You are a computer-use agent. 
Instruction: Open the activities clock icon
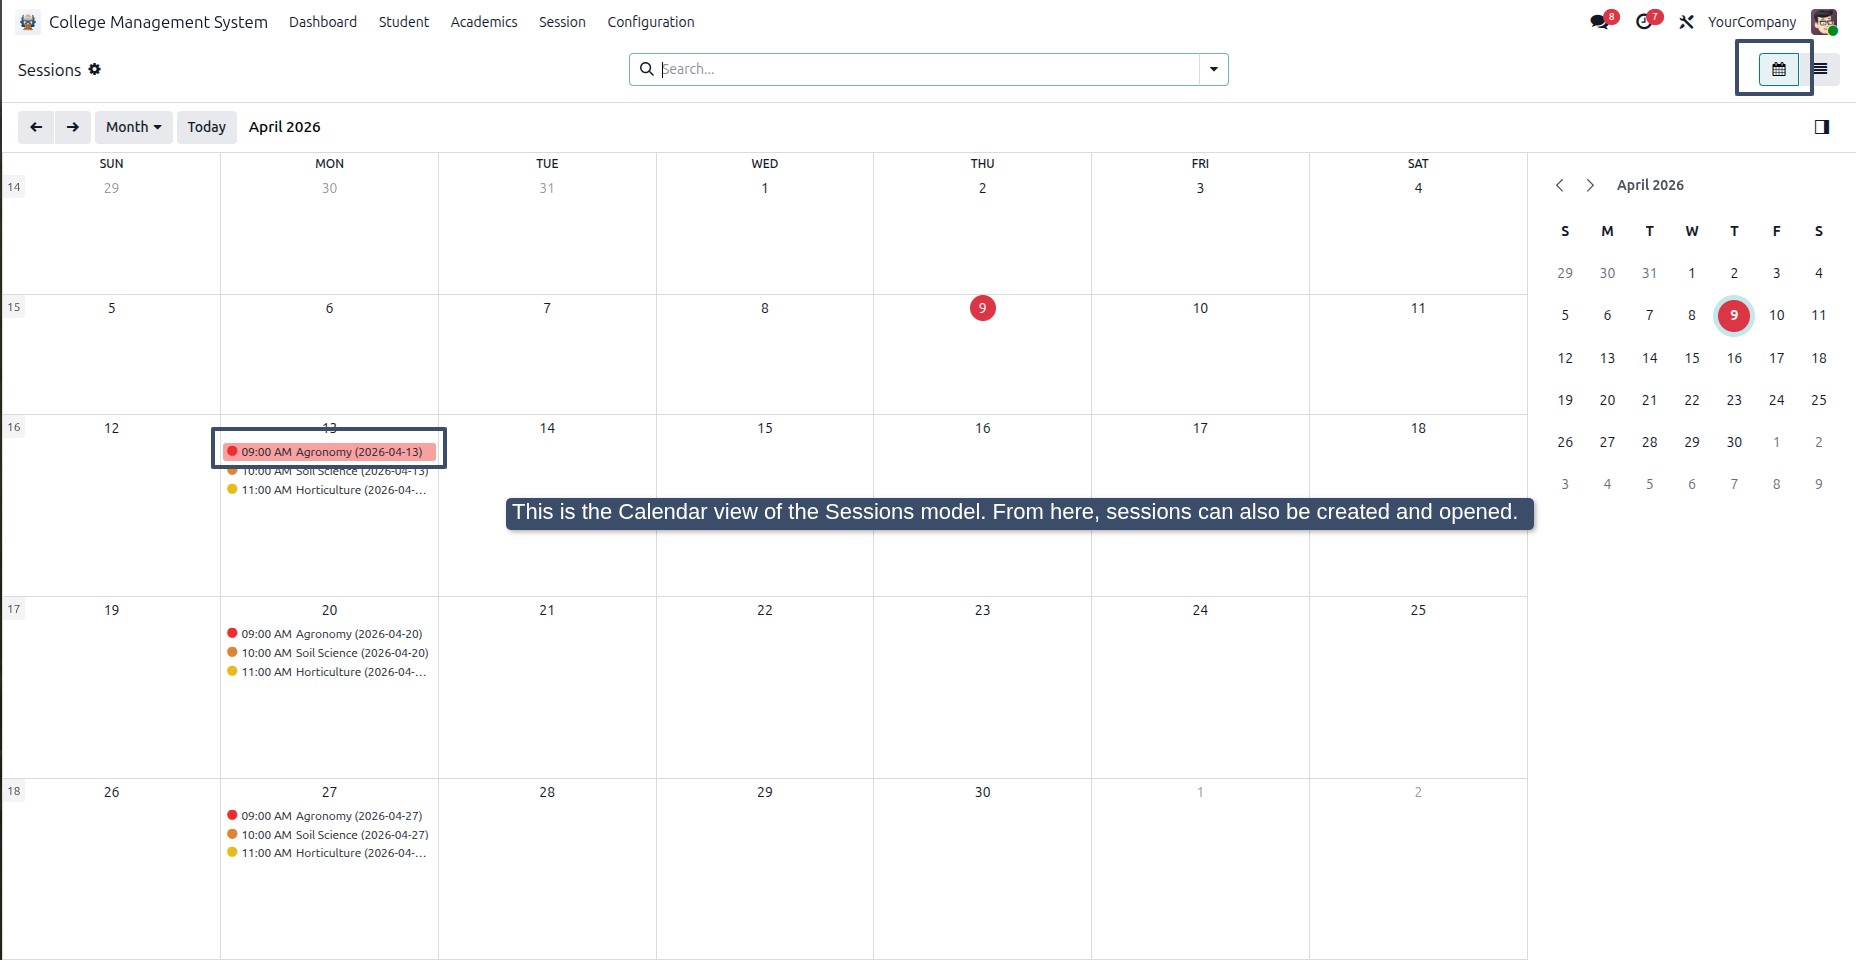(x=1644, y=22)
